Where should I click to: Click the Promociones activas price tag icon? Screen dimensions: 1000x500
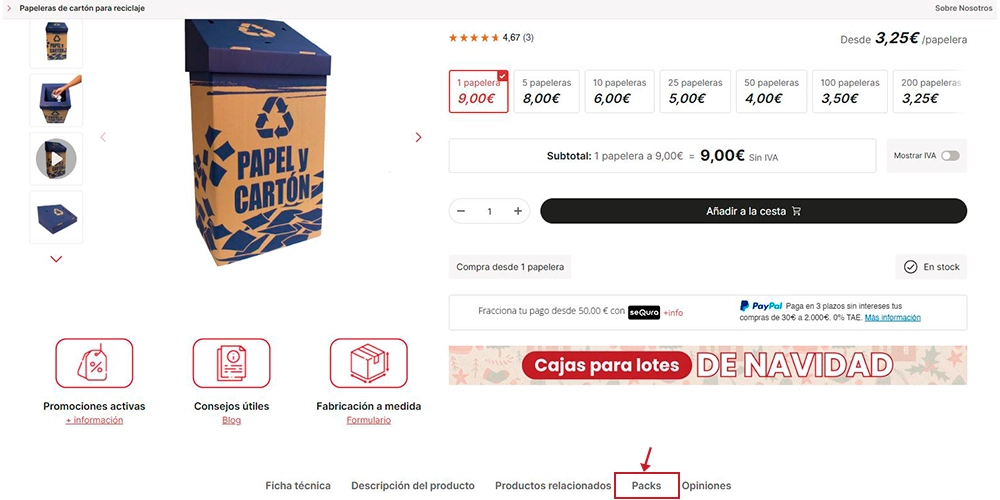pyautogui.click(x=94, y=363)
